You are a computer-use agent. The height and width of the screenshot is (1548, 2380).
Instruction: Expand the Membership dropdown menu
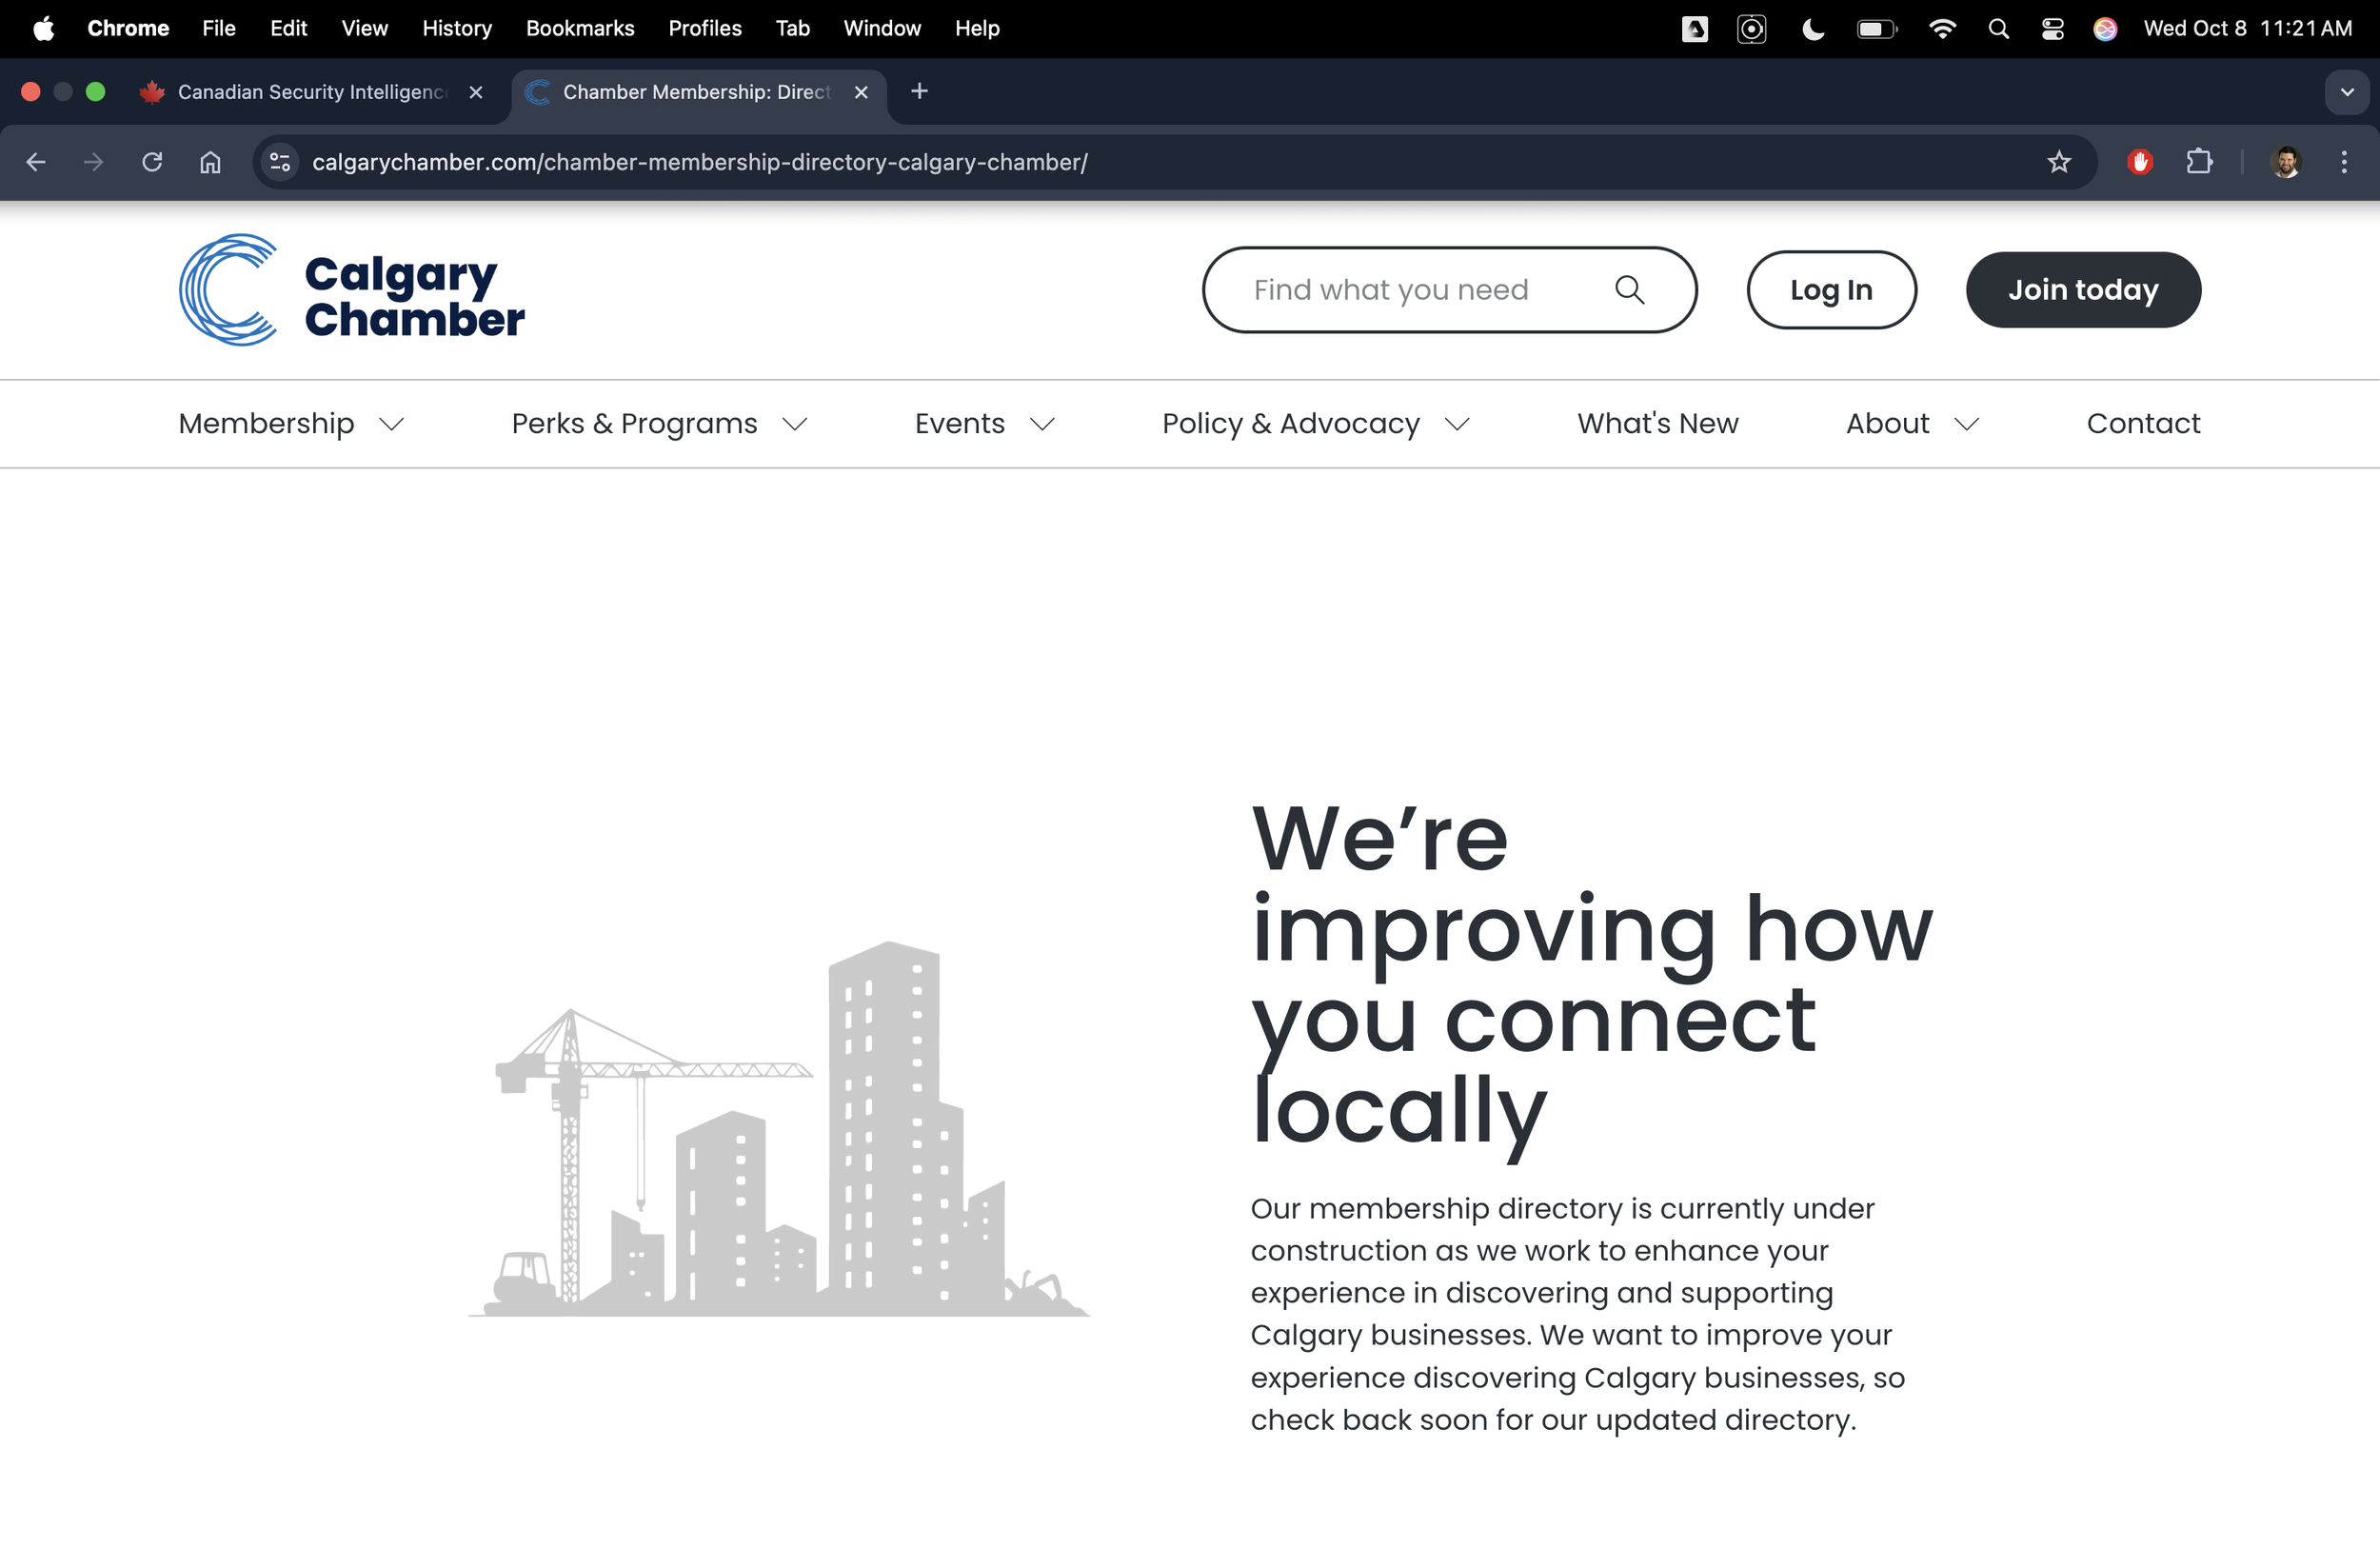[x=290, y=424]
